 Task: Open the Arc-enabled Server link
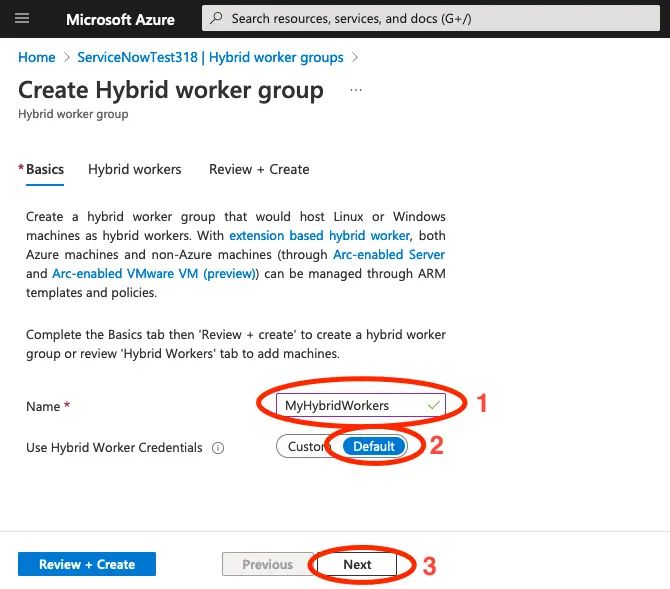[x=389, y=255]
